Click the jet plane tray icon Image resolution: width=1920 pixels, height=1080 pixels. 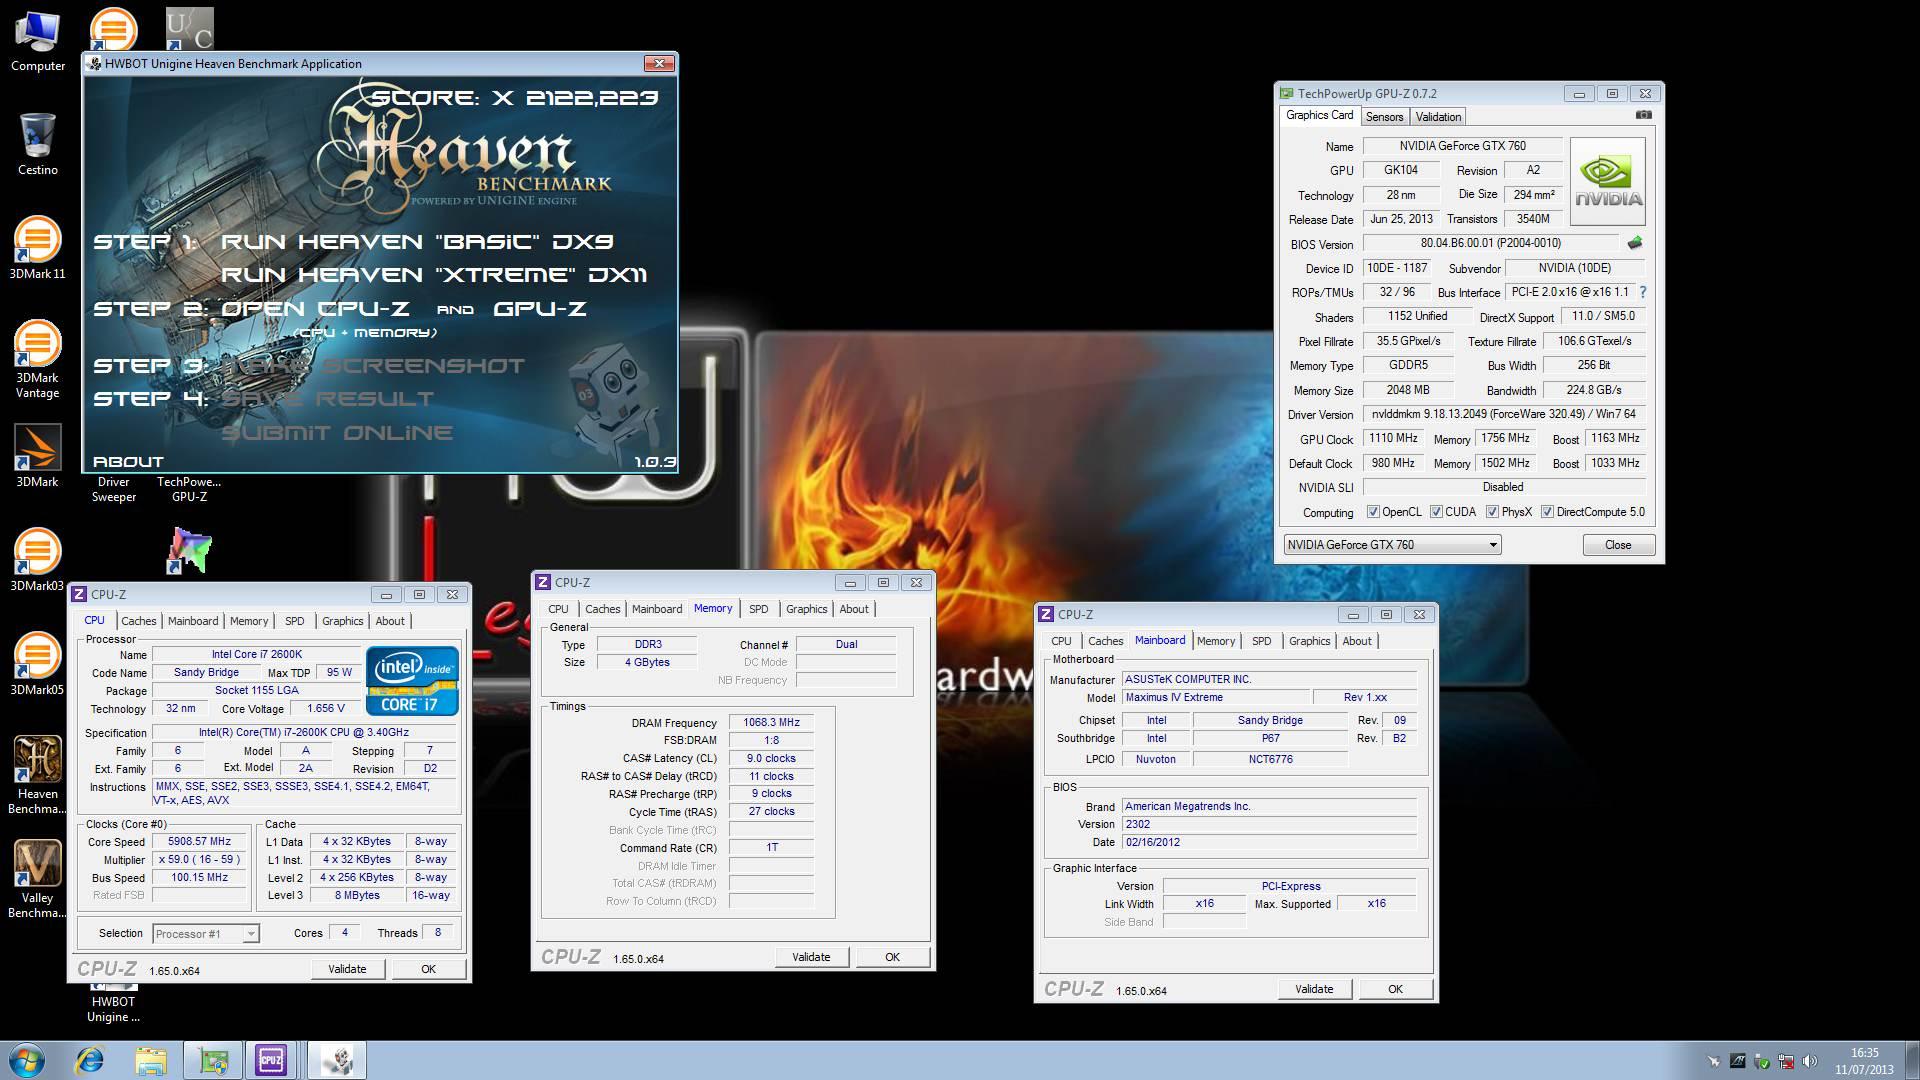(1714, 1061)
